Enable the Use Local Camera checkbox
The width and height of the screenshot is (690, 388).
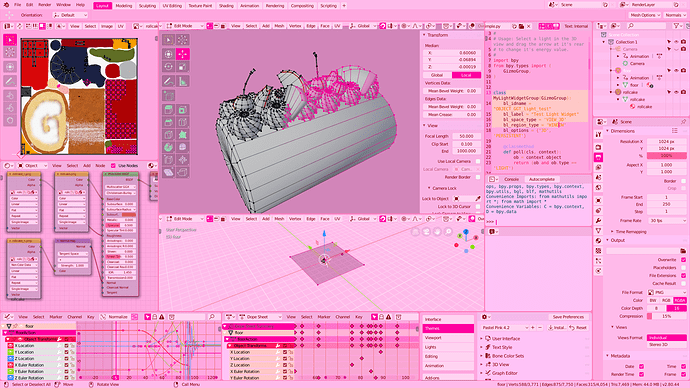coord(478,161)
